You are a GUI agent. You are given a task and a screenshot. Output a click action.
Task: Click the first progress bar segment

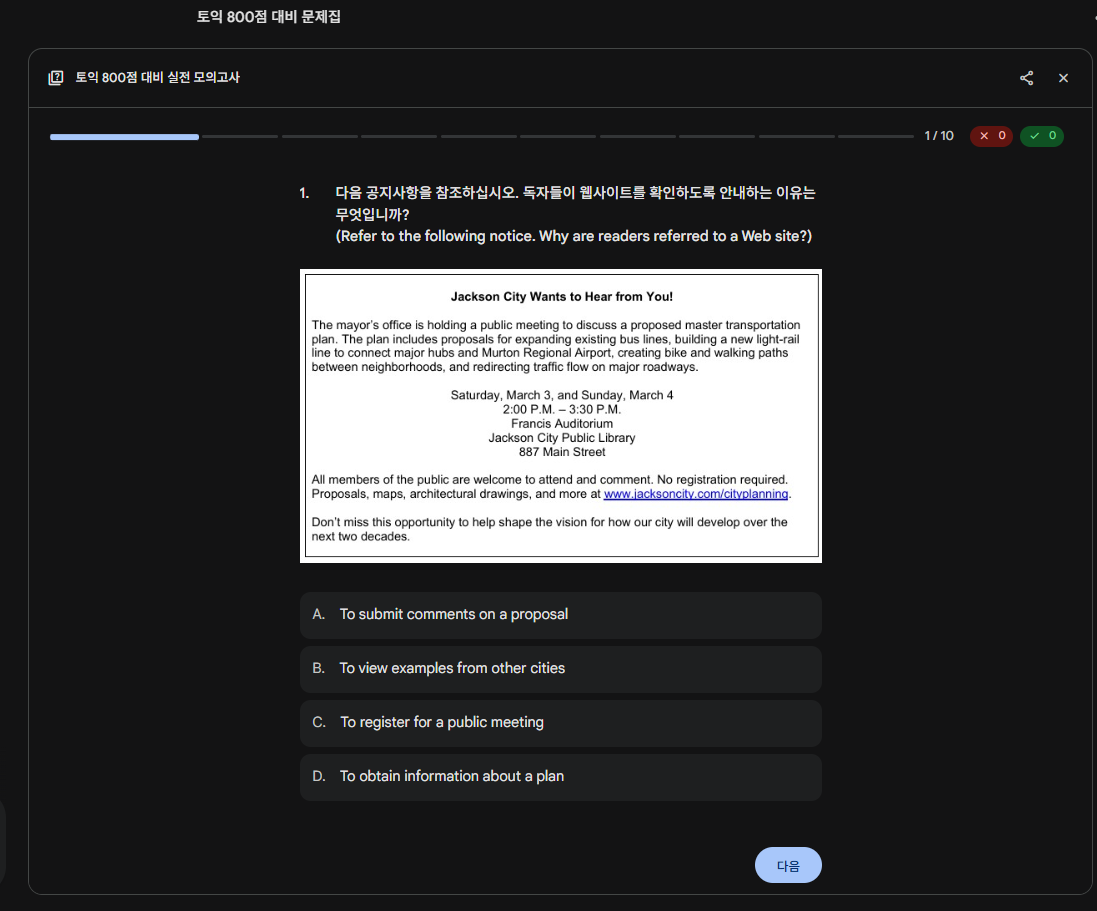pos(124,136)
